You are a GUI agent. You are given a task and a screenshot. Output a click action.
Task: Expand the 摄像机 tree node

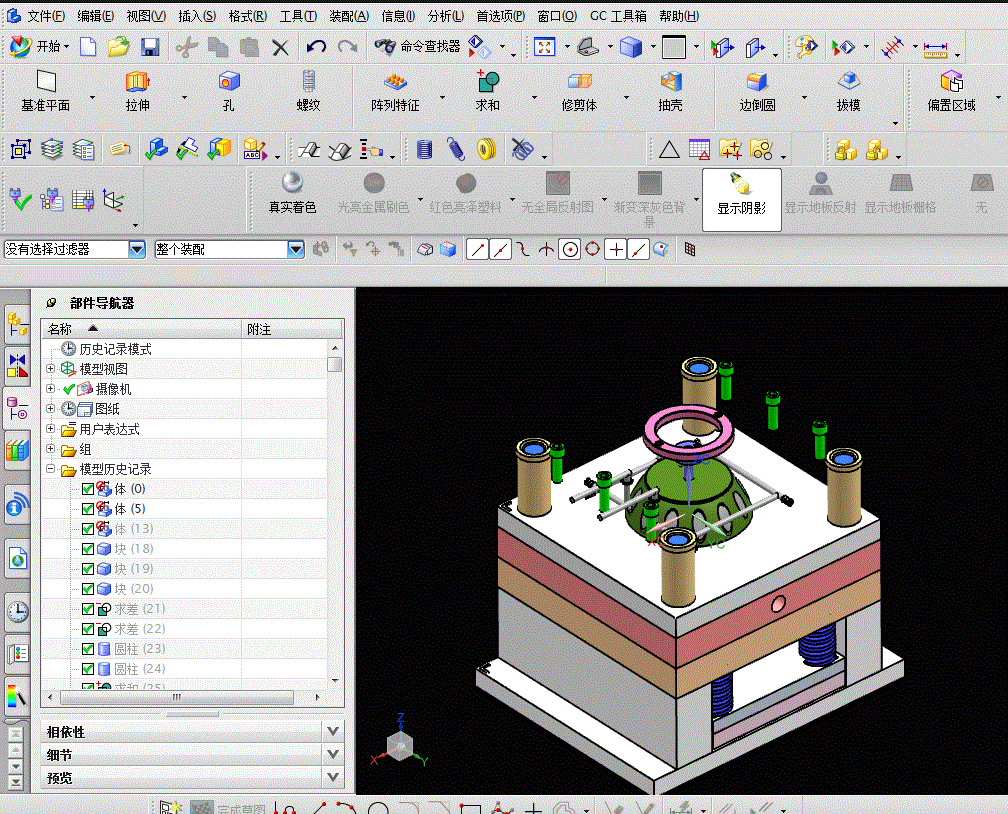[51, 388]
